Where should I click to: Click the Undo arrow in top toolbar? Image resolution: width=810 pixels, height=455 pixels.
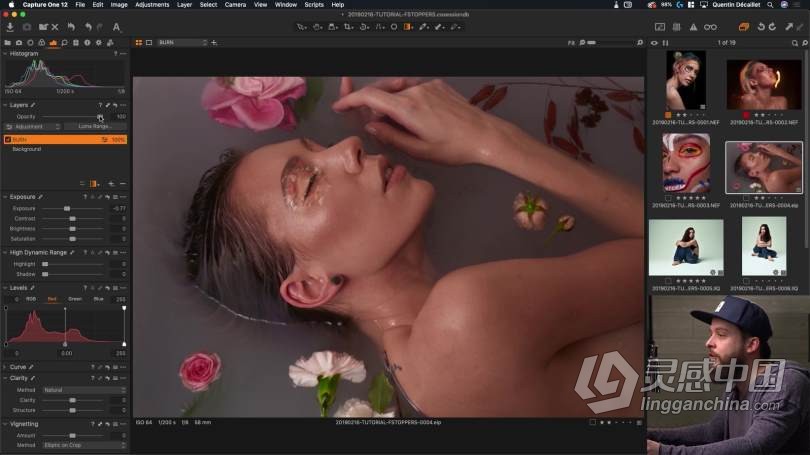[x=88, y=27]
